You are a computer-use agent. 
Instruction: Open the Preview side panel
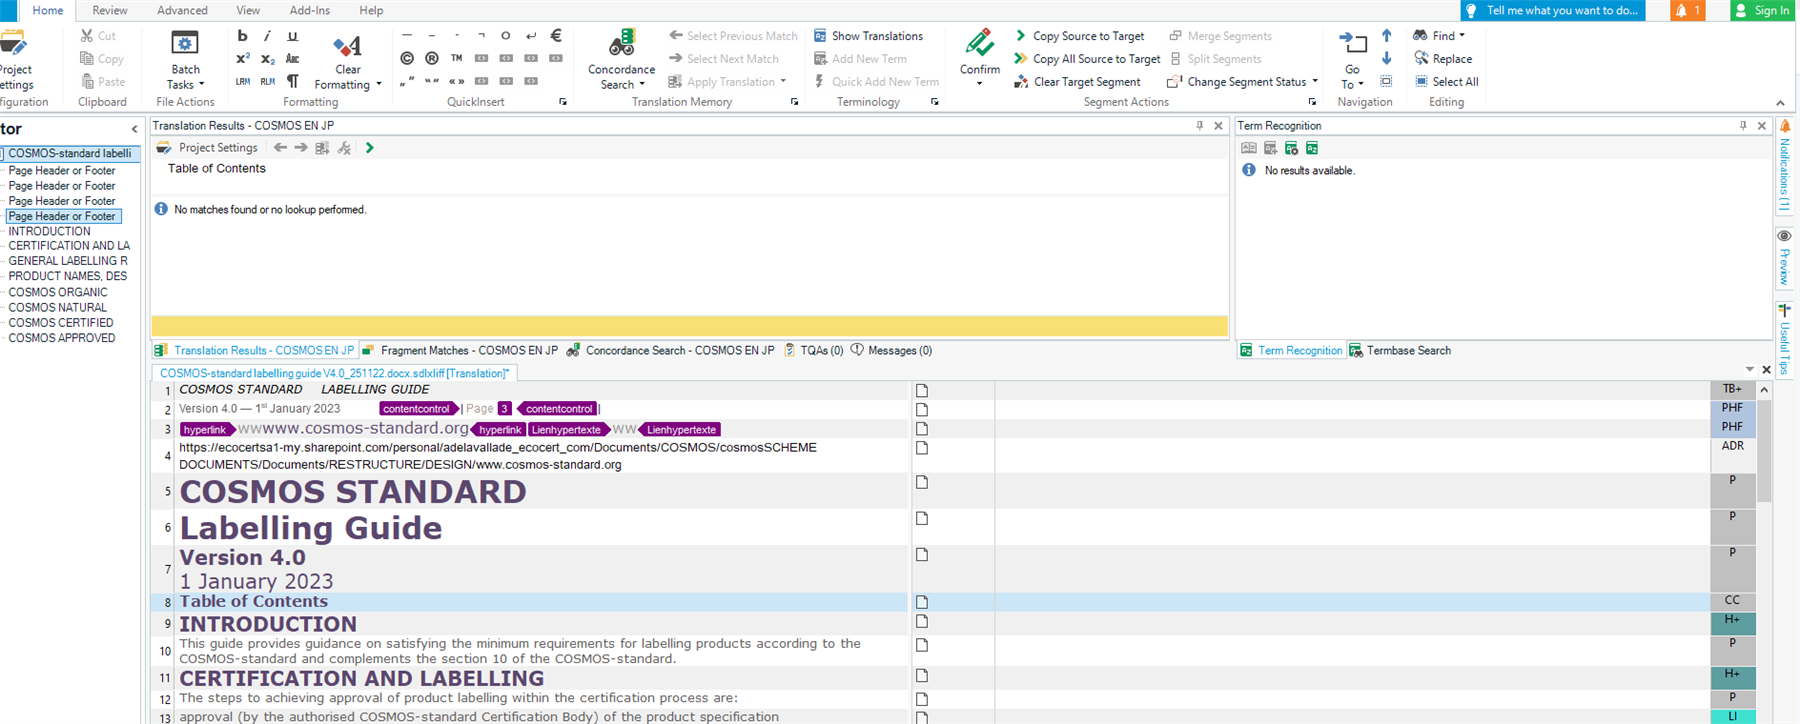[x=1785, y=257]
